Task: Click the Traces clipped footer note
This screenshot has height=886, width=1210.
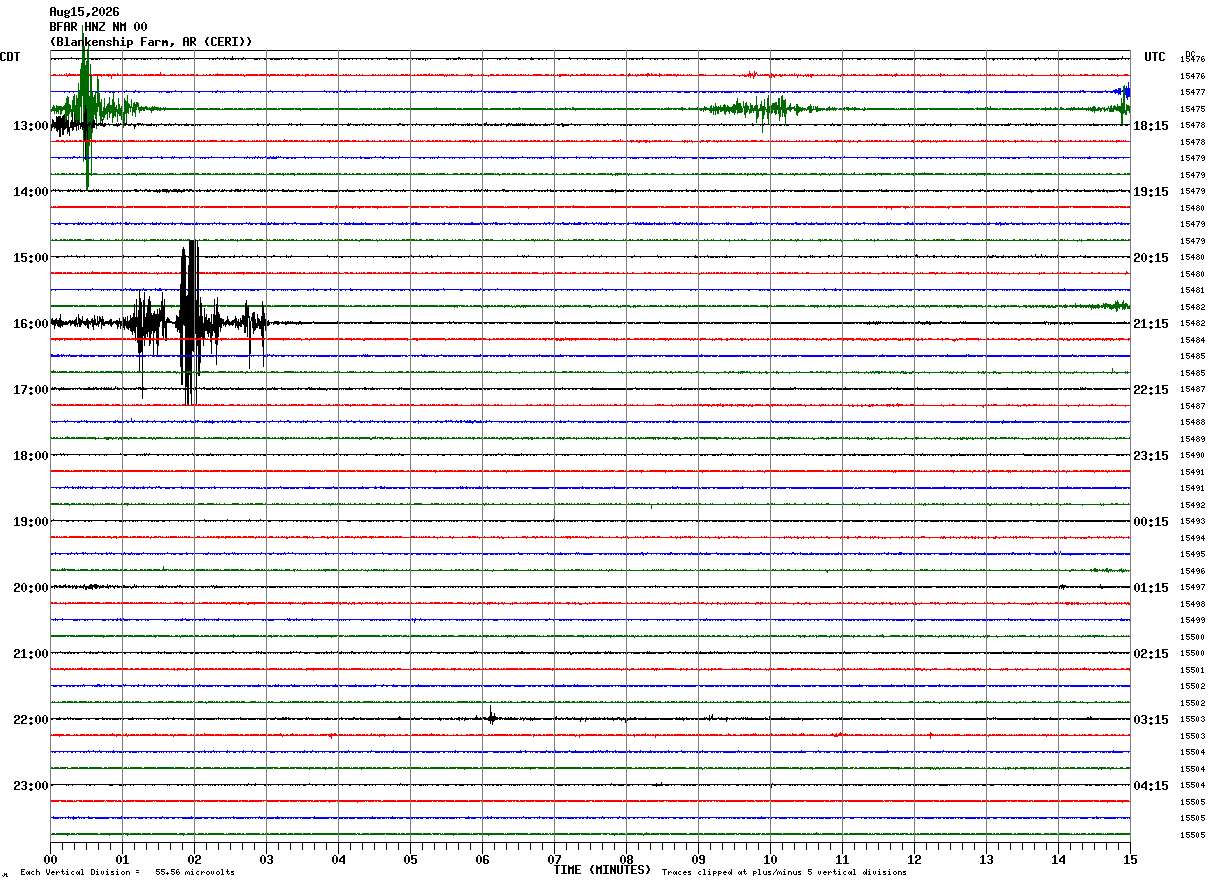Action: 784,872
